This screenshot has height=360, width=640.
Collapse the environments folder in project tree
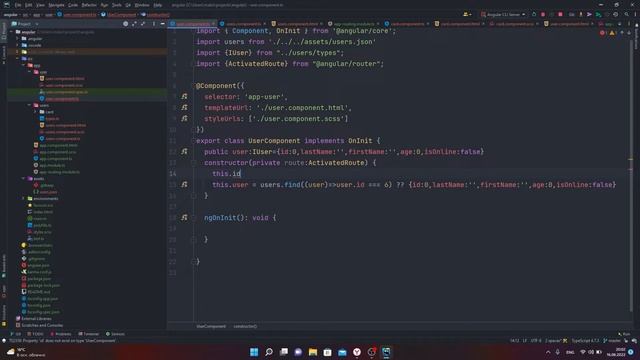(23, 198)
